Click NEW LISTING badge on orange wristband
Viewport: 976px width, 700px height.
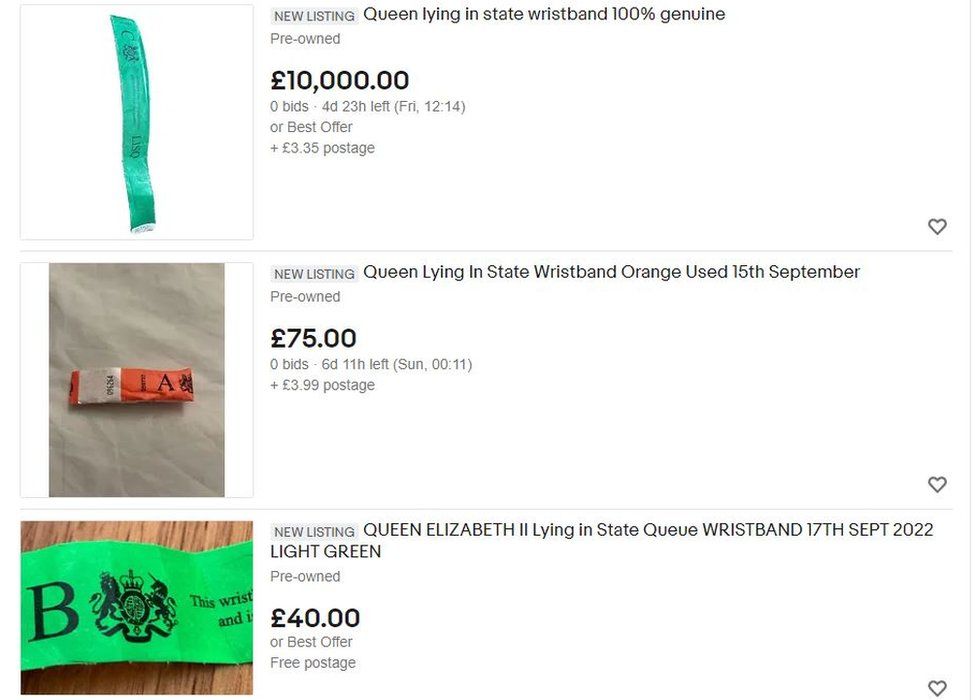point(314,274)
